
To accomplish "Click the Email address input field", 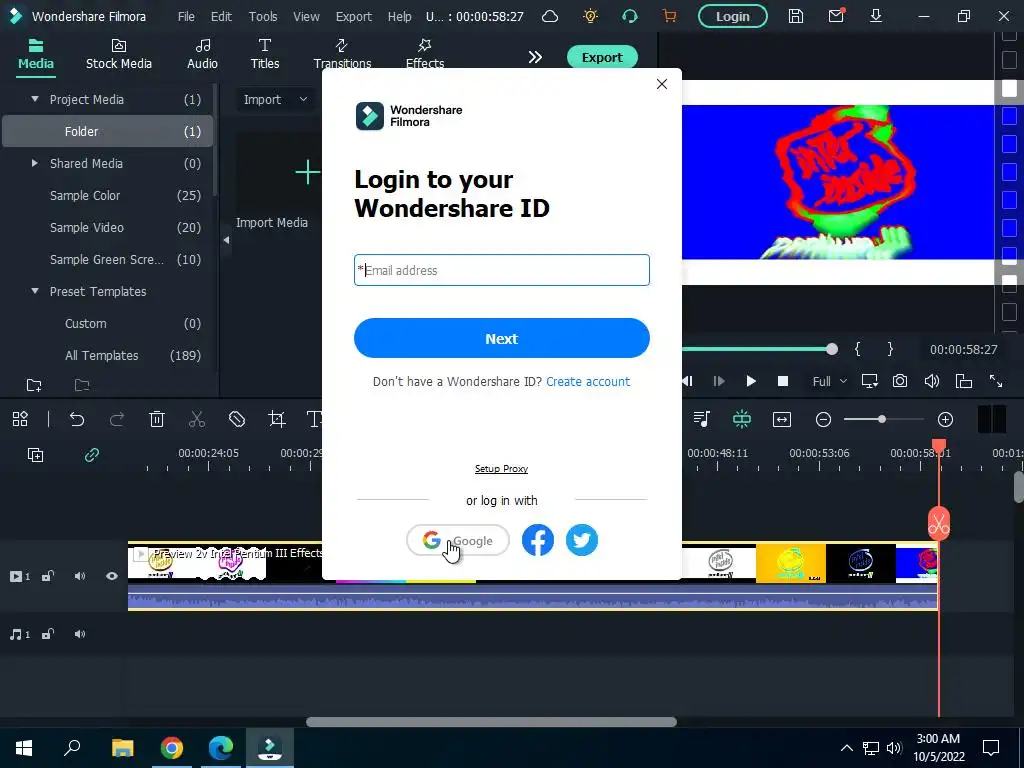I will [502, 270].
